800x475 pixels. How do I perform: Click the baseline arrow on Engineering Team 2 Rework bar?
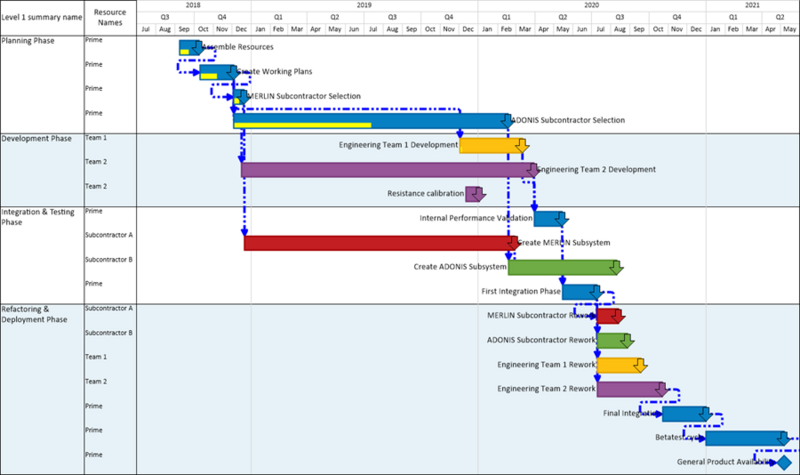tap(662, 389)
